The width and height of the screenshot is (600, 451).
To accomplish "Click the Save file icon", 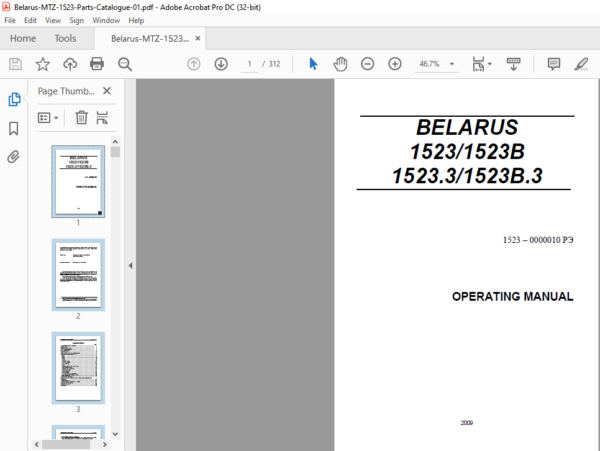I will (15, 64).
